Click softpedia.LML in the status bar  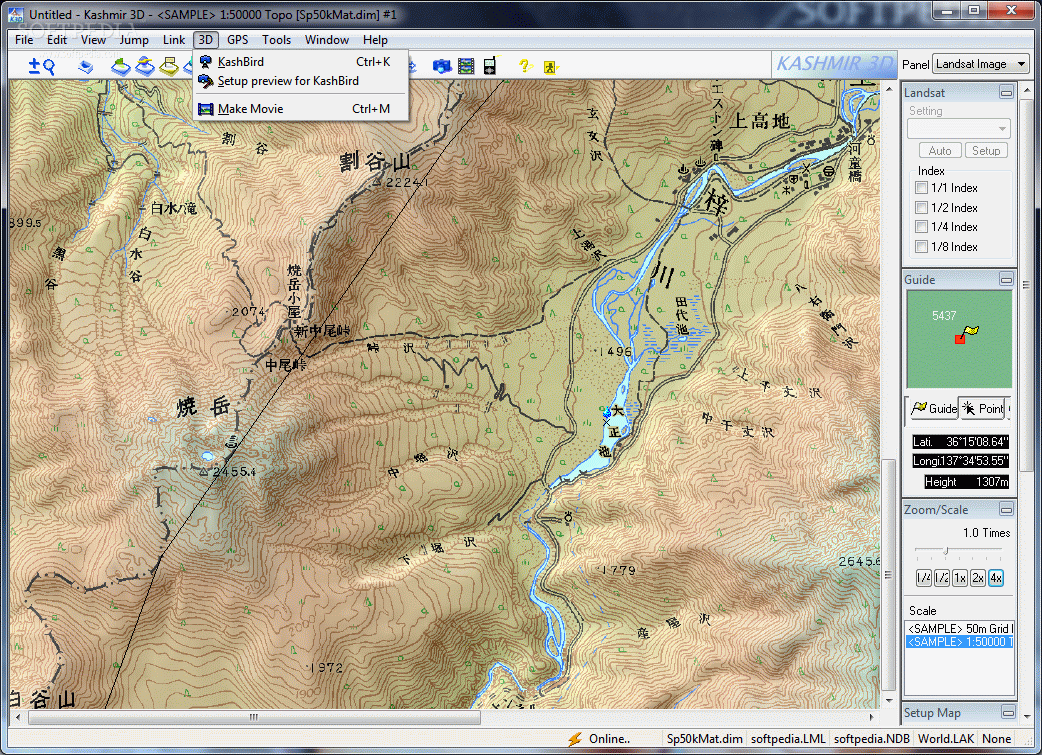coord(788,738)
